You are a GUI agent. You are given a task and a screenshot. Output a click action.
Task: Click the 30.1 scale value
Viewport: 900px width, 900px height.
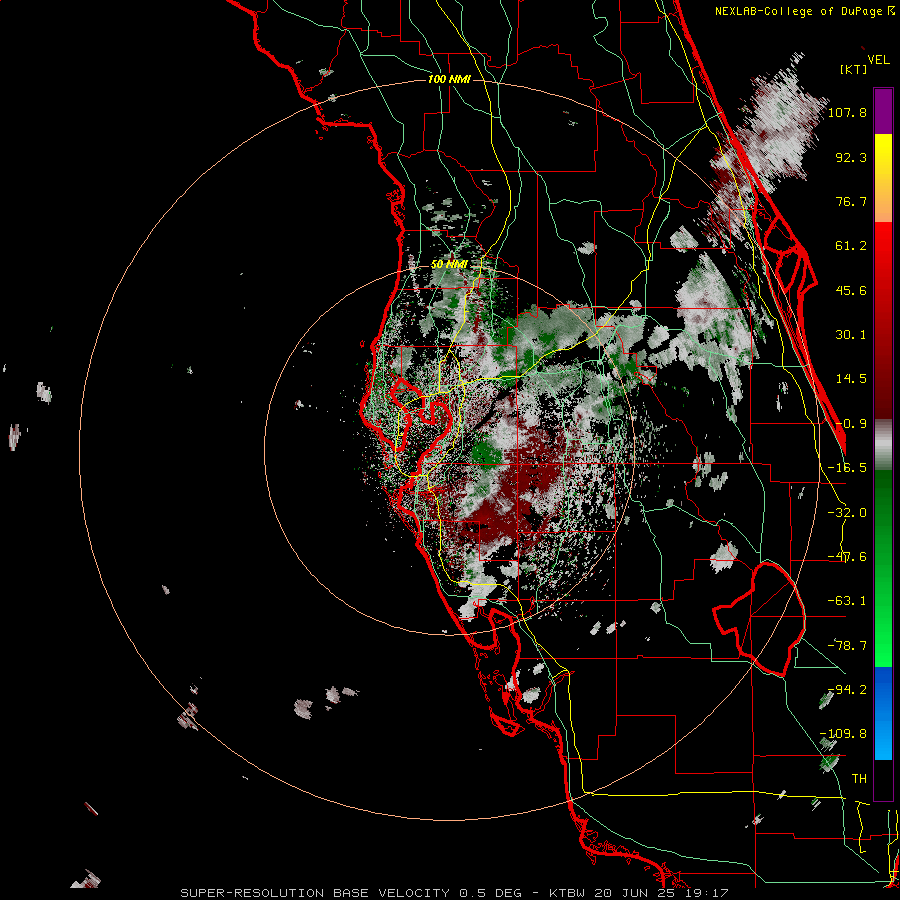click(851, 335)
